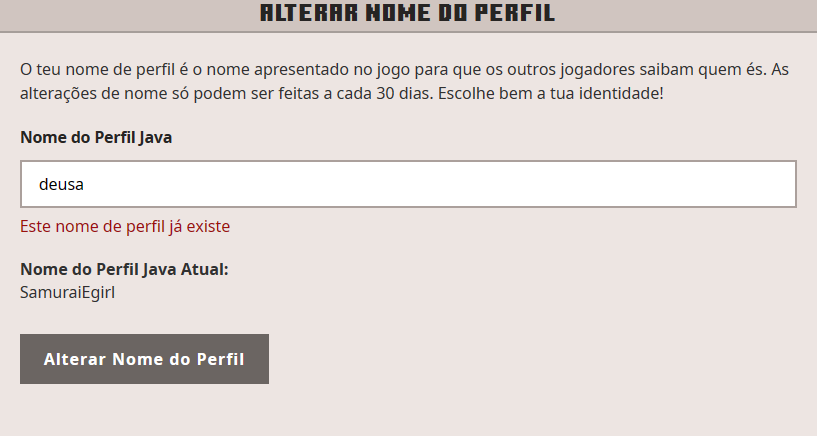This screenshot has width=817, height=436.
Task: Click the 'Nome do Perfil Java' field label
Action: point(96,138)
